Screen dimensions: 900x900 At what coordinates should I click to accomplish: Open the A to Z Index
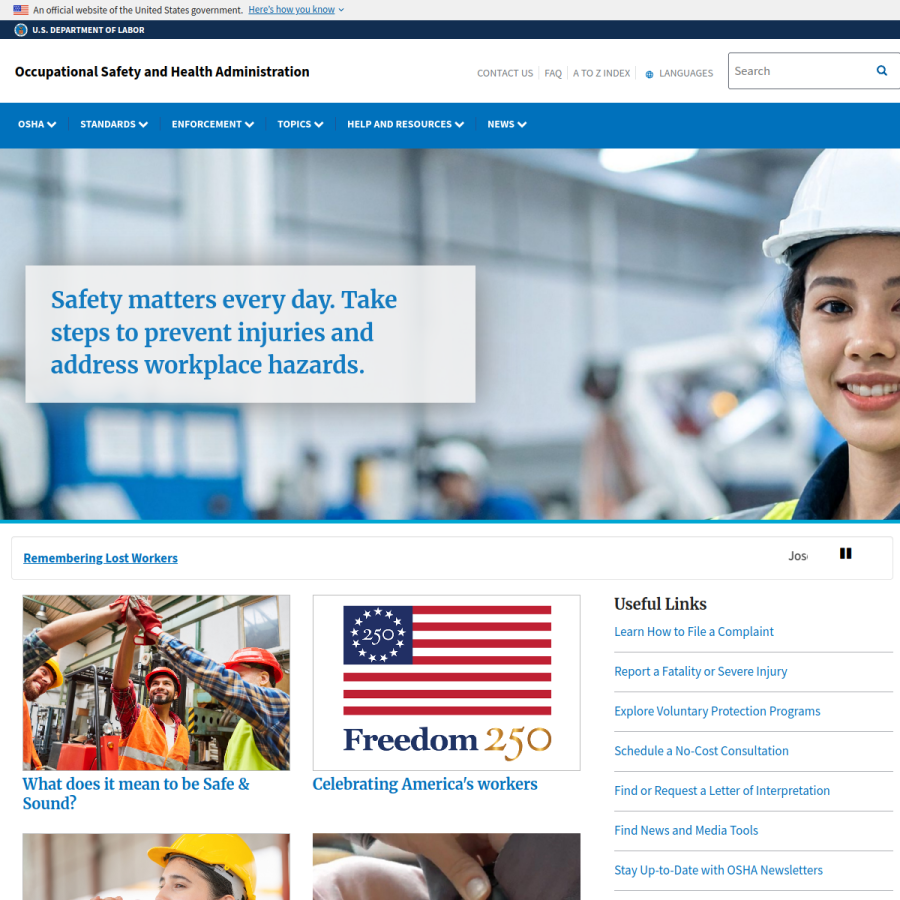[601, 73]
